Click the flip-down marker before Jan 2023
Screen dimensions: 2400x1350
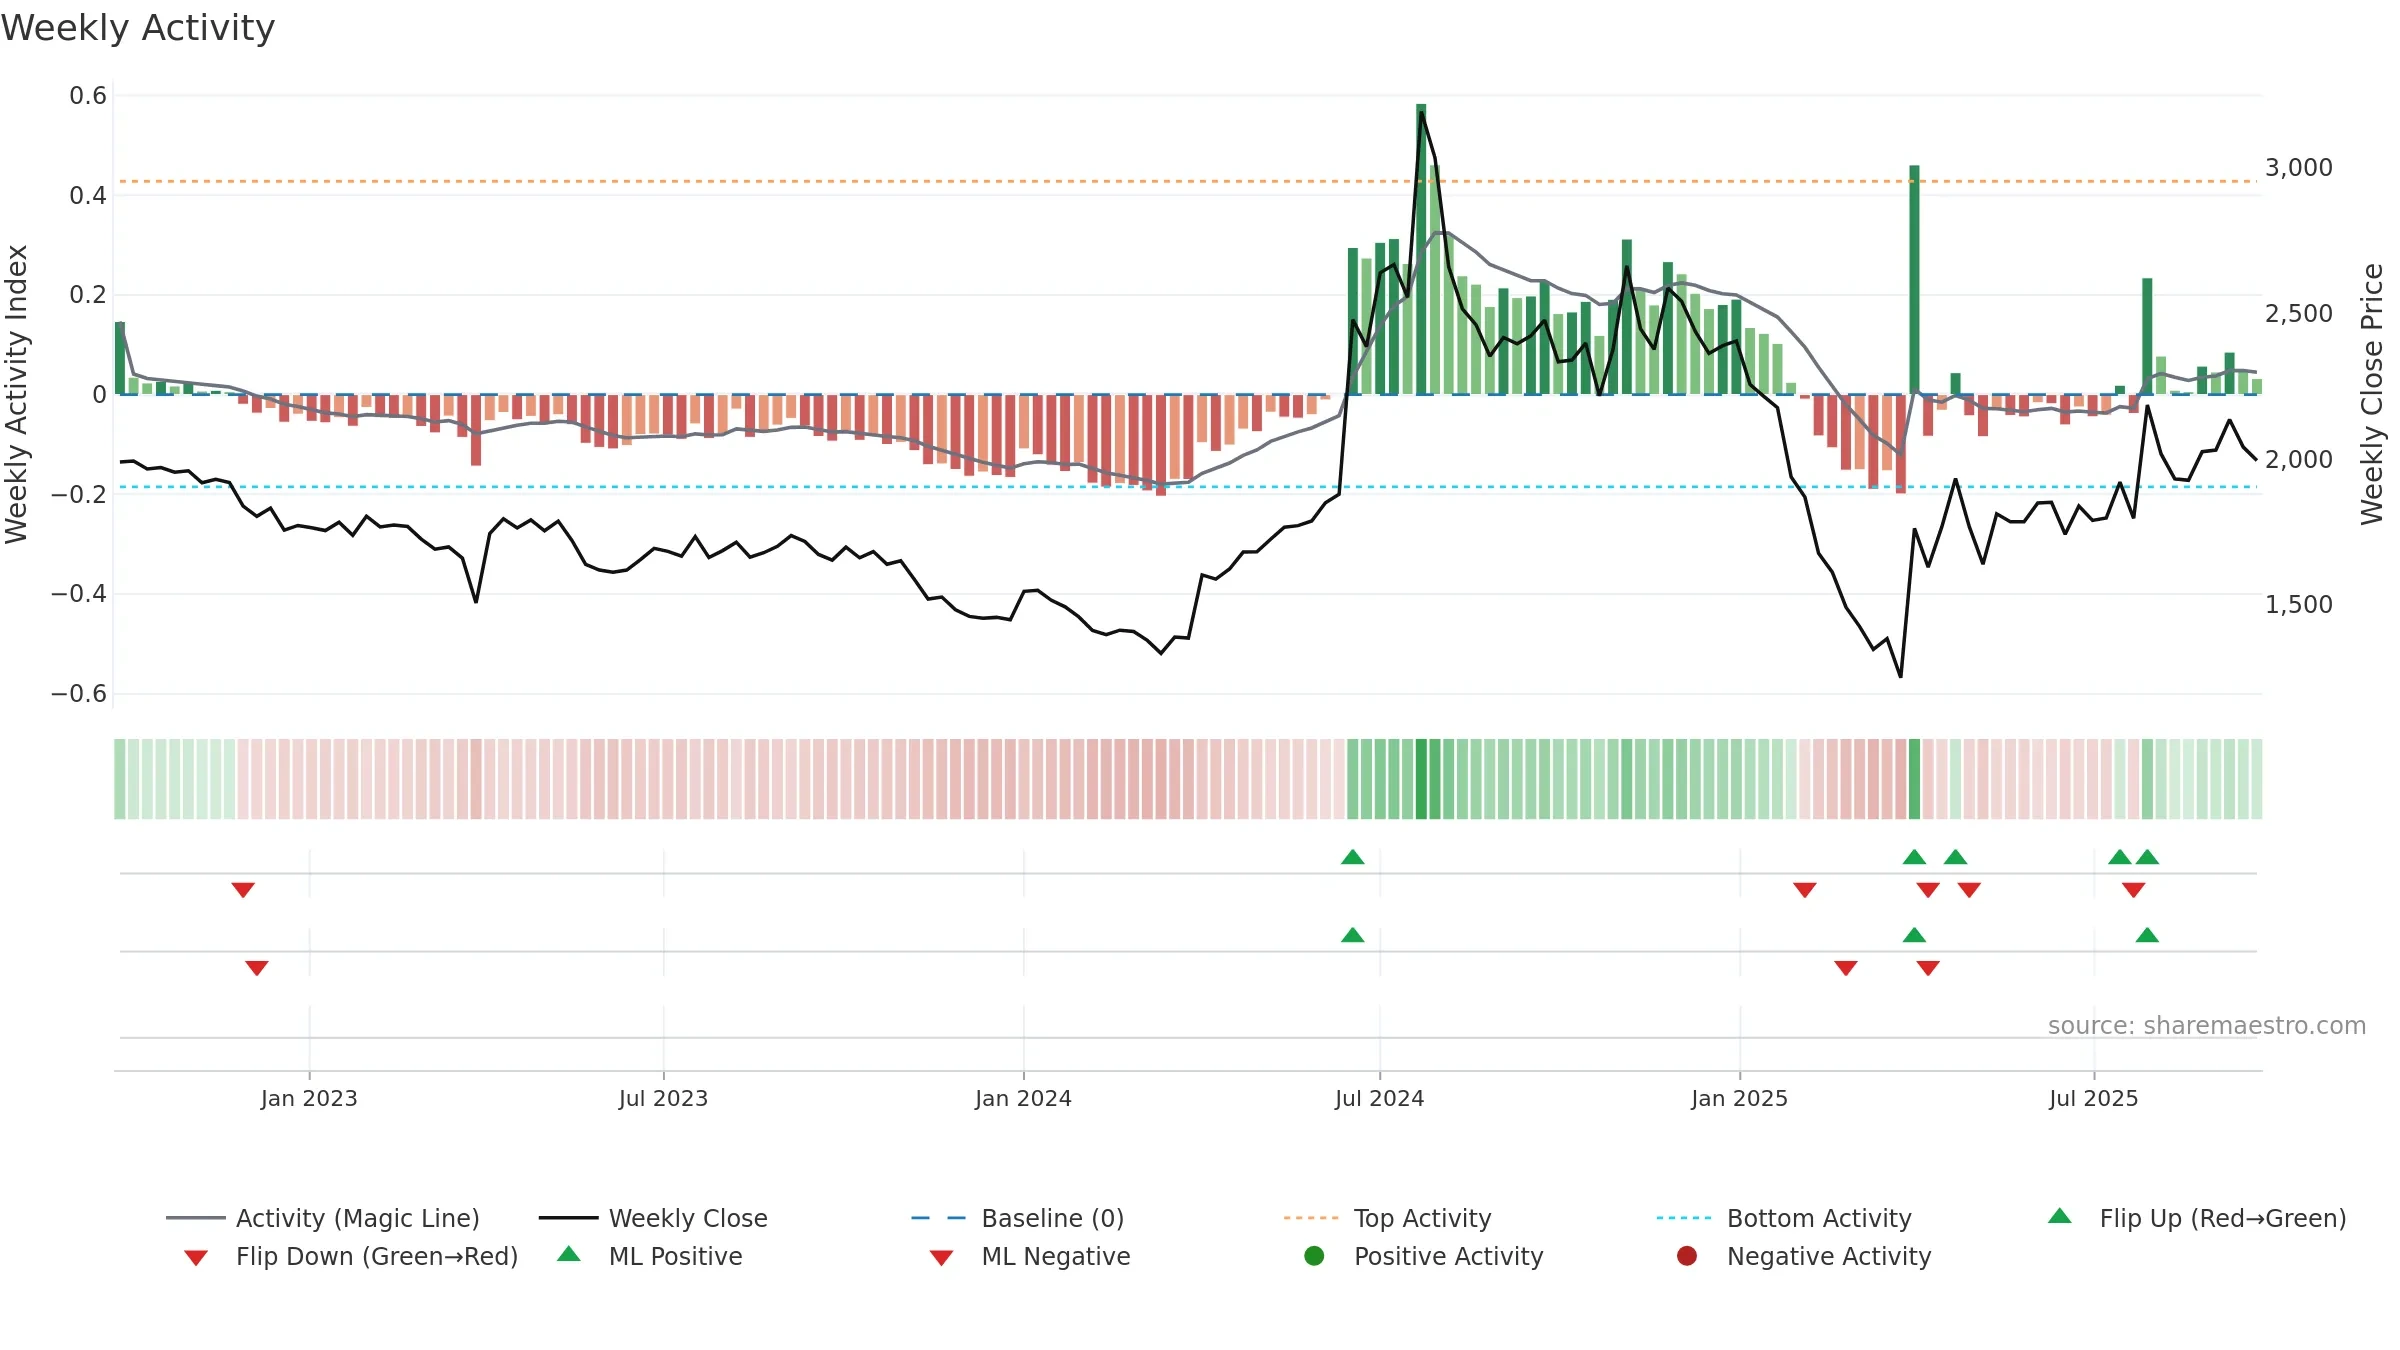pyautogui.click(x=243, y=890)
